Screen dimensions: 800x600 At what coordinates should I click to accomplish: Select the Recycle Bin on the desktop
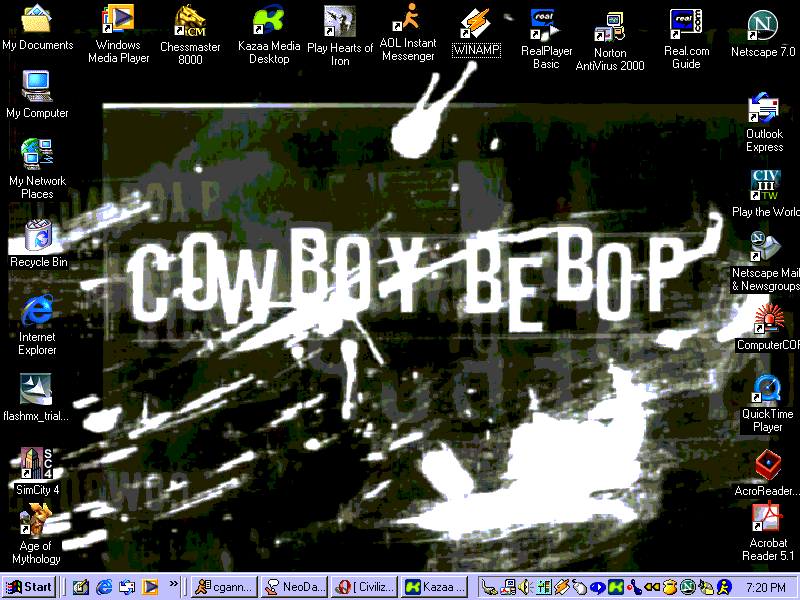(x=38, y=243)
